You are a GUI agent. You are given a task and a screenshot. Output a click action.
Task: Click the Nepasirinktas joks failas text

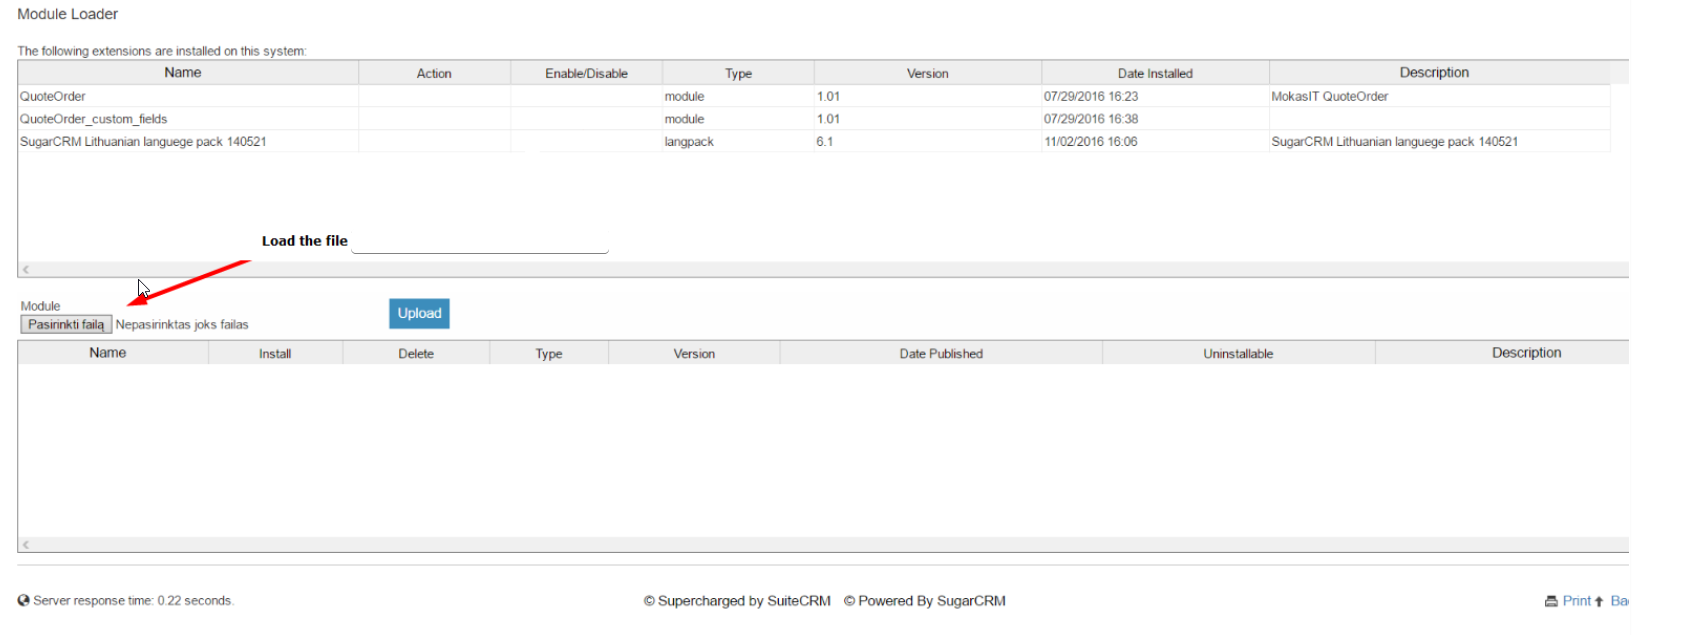coord(182,325)
